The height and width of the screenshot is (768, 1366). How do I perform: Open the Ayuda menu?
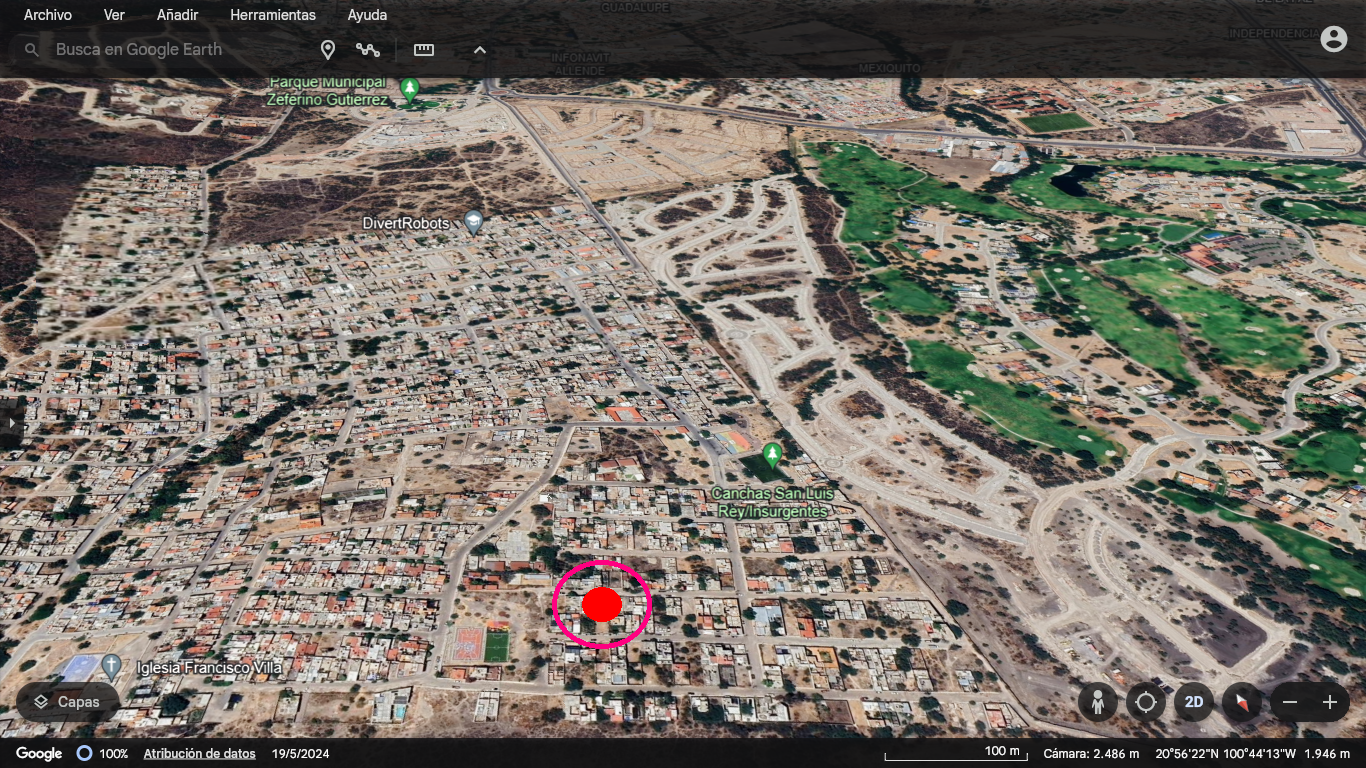367,15
